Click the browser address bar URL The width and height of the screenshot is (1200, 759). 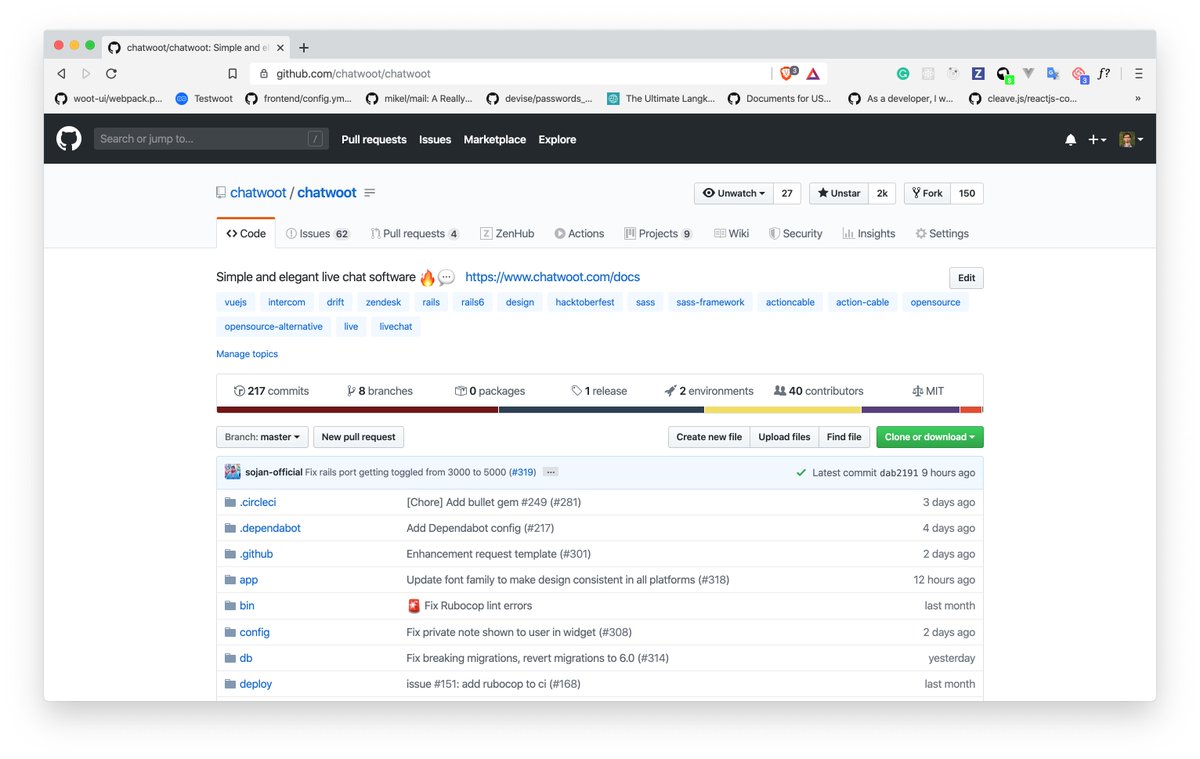point(353,74)
